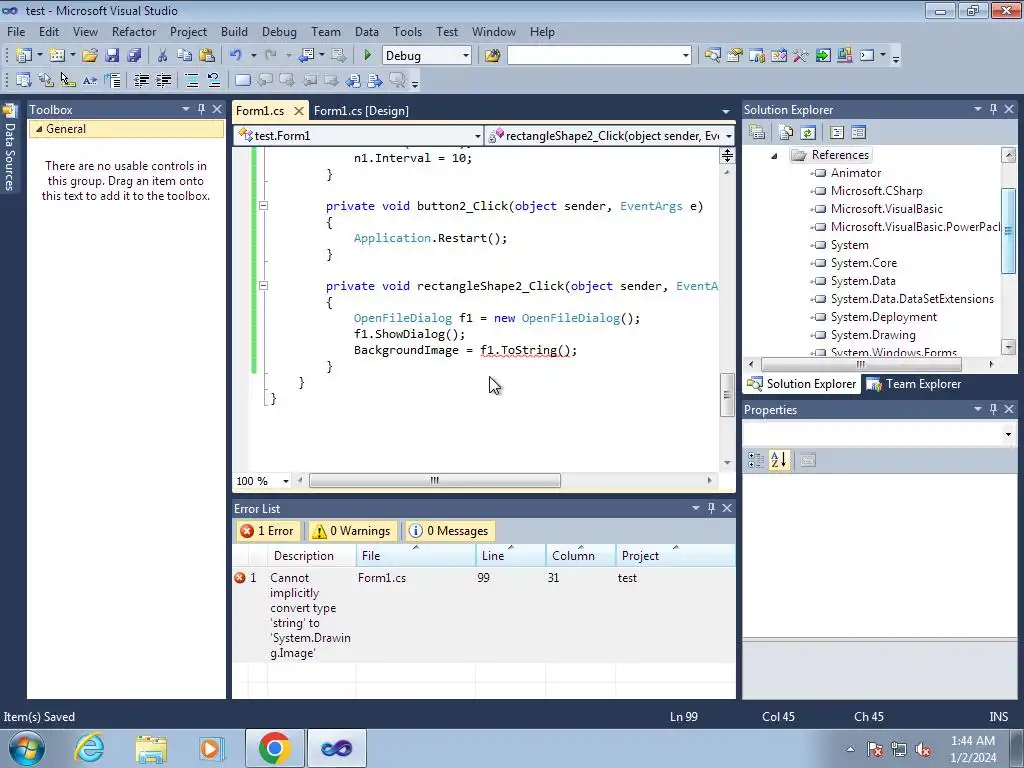Uncomment the selected lines icon
The image size is (1024, 768).
pos(214,80)
